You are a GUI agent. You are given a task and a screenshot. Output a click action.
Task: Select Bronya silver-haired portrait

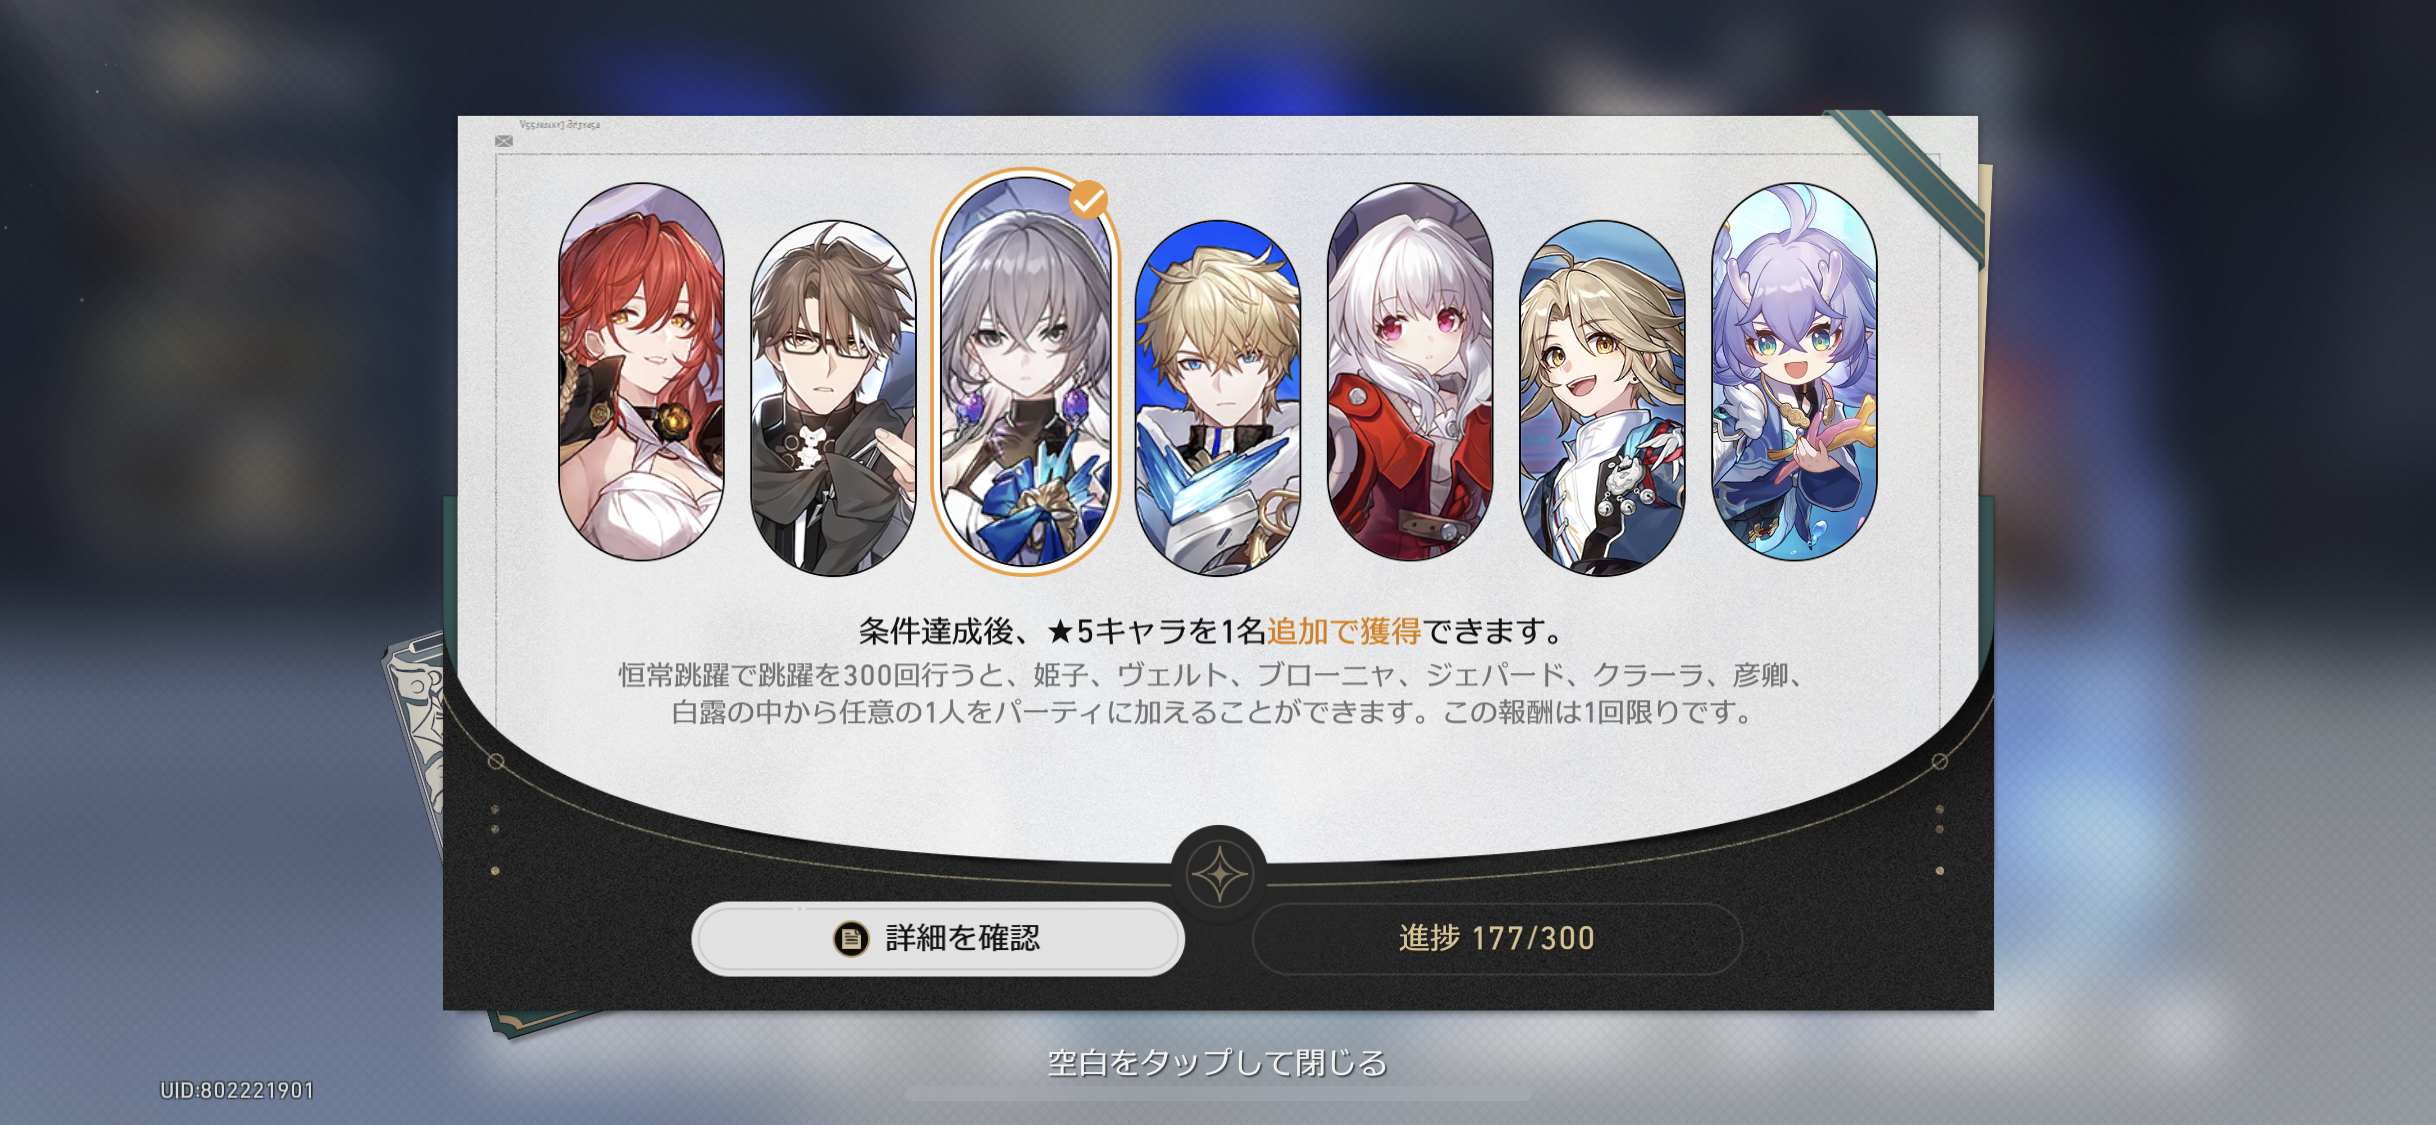pyautogui.click(x=1025, y=372)
